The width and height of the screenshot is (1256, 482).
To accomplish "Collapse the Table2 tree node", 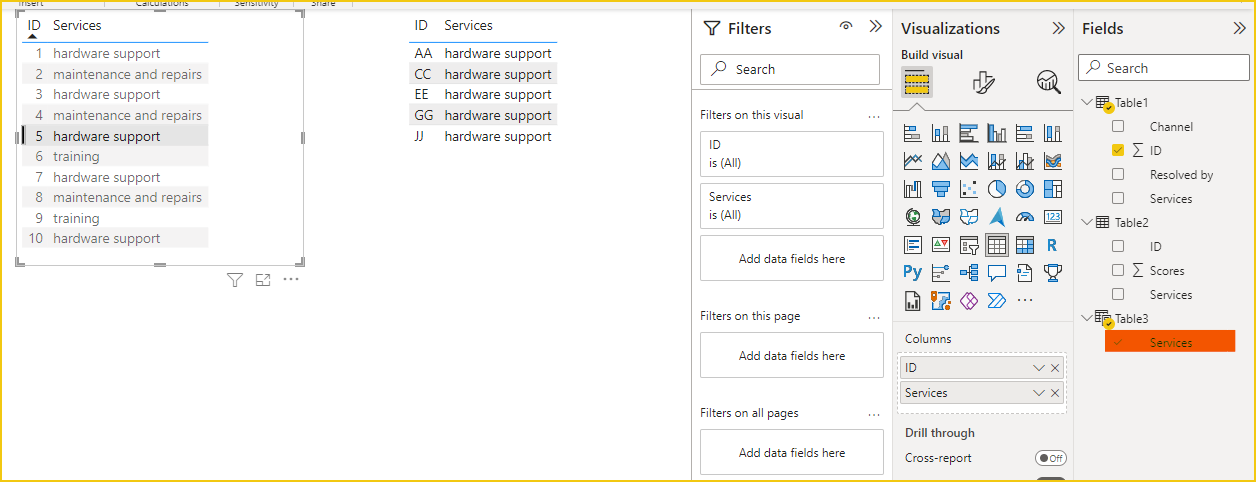I will [1088, 222].
